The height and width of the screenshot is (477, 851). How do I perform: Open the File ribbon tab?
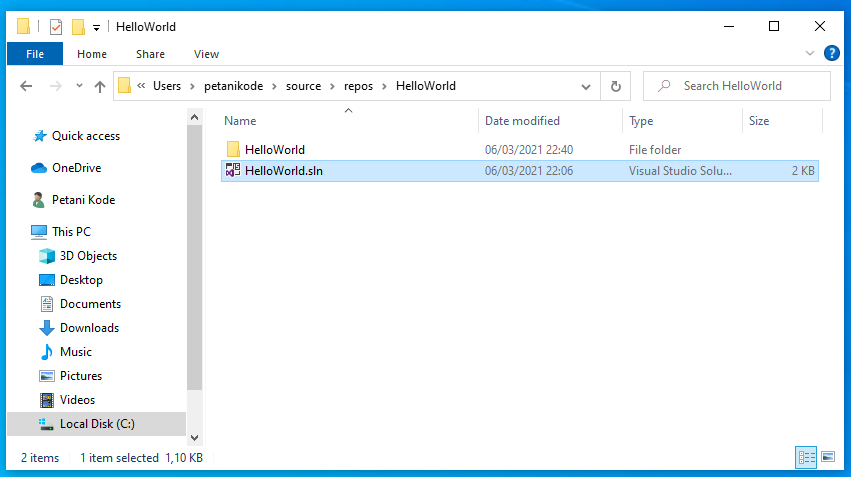click(x=35, y=54)
